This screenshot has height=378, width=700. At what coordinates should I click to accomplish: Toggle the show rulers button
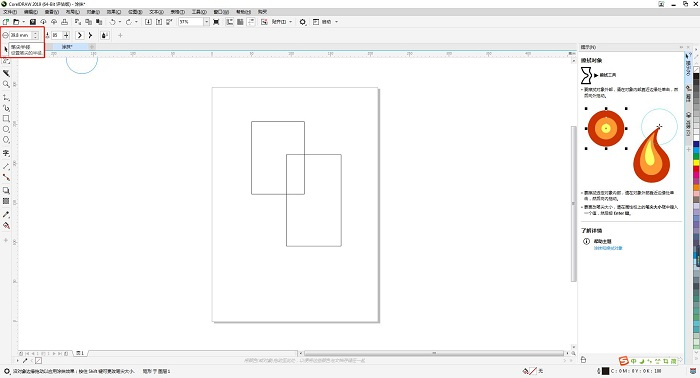coord(229,22)
